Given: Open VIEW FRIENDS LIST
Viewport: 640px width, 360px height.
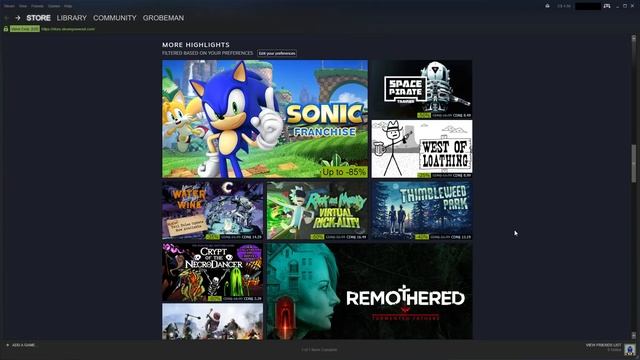Looking at the screenshot, I should point(603,345).
